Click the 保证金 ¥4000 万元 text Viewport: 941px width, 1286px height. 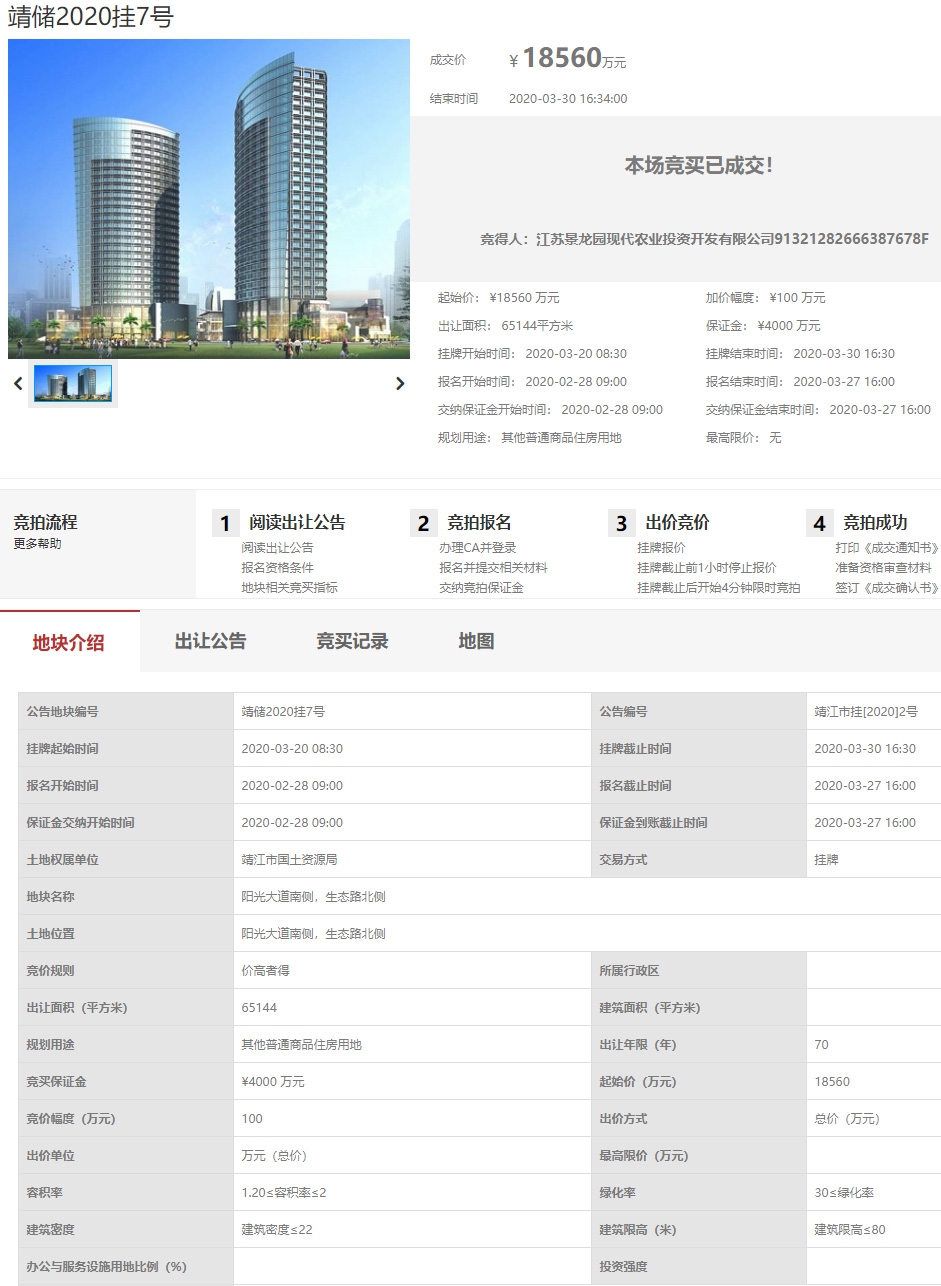coord(763,326)
